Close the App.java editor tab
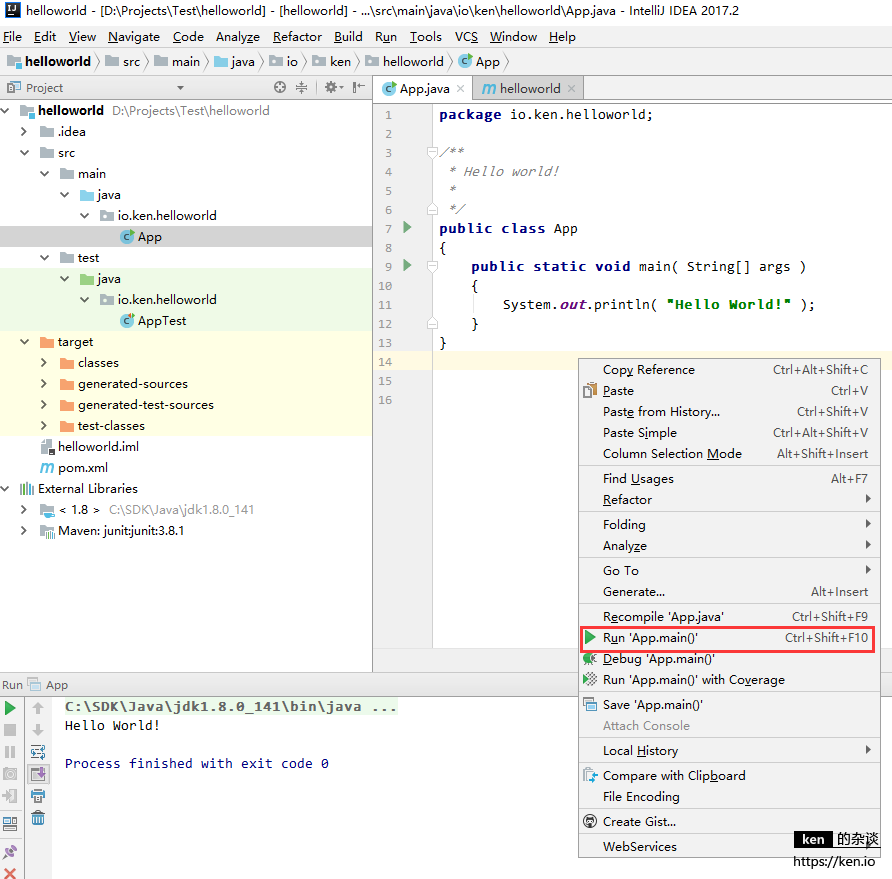 461,88
